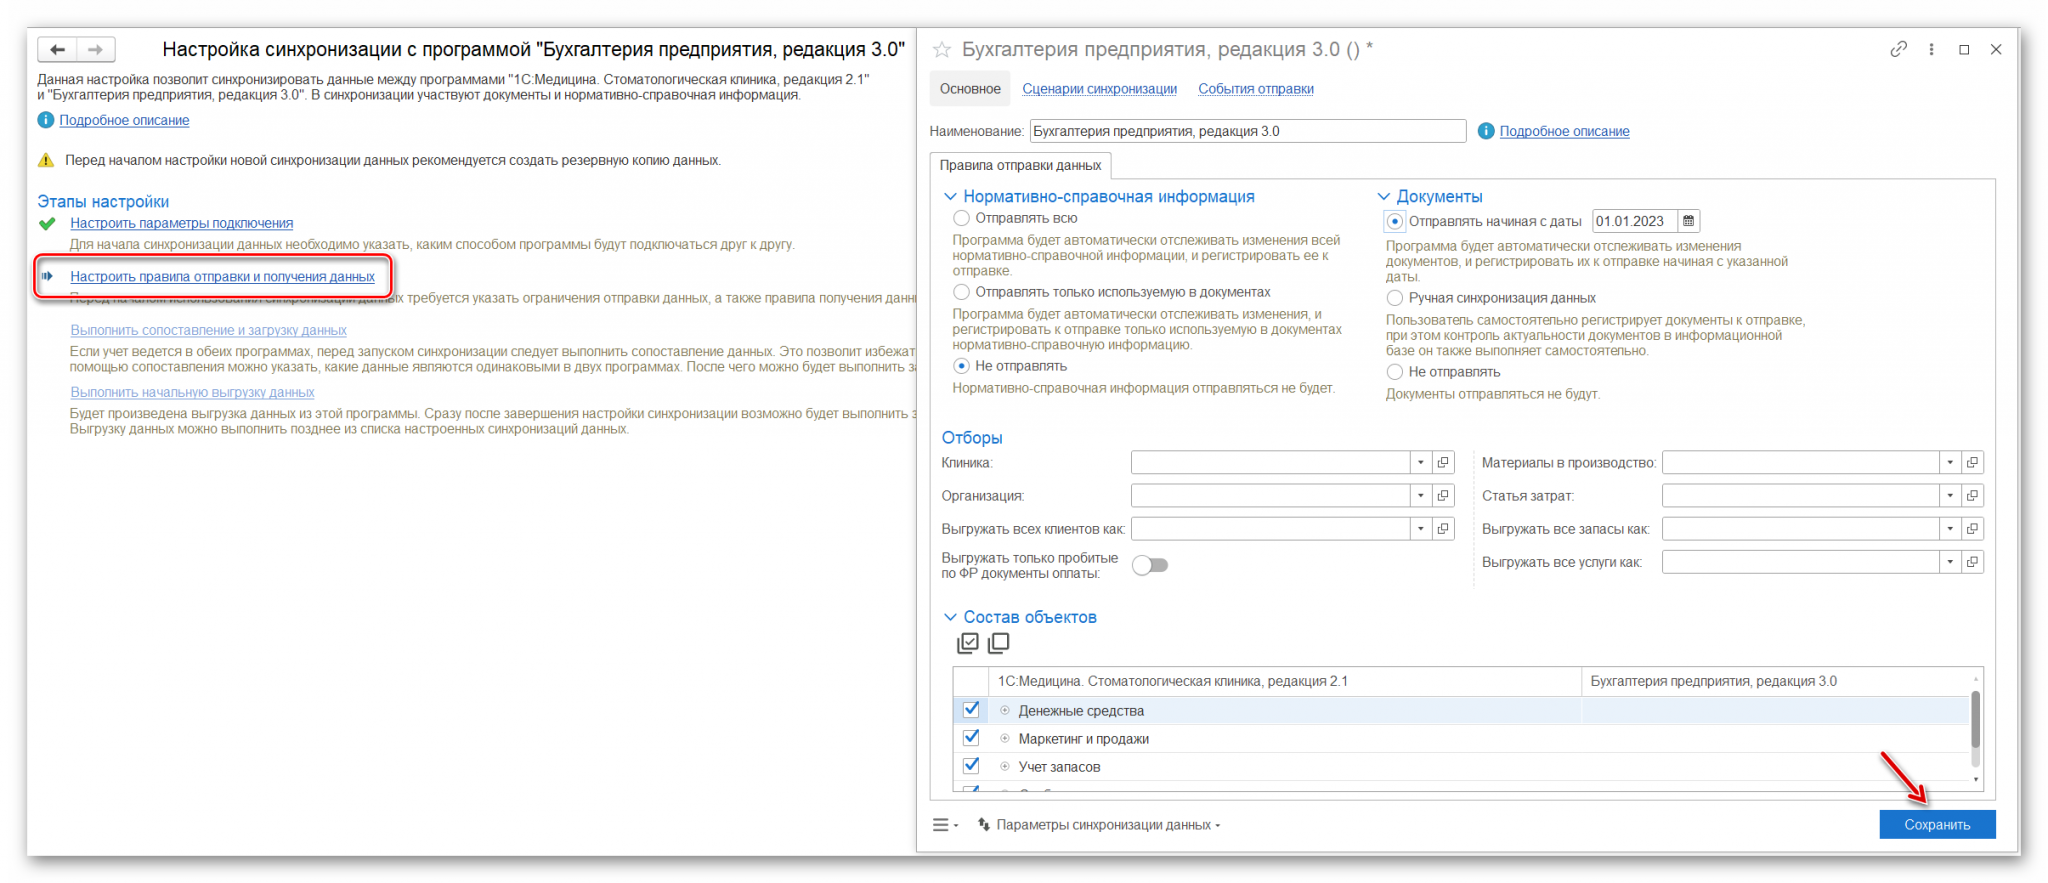Viewport: 2048px width, 883px height.
Task: Add to favorites with the star icon
Action: [x=941, y=50]
